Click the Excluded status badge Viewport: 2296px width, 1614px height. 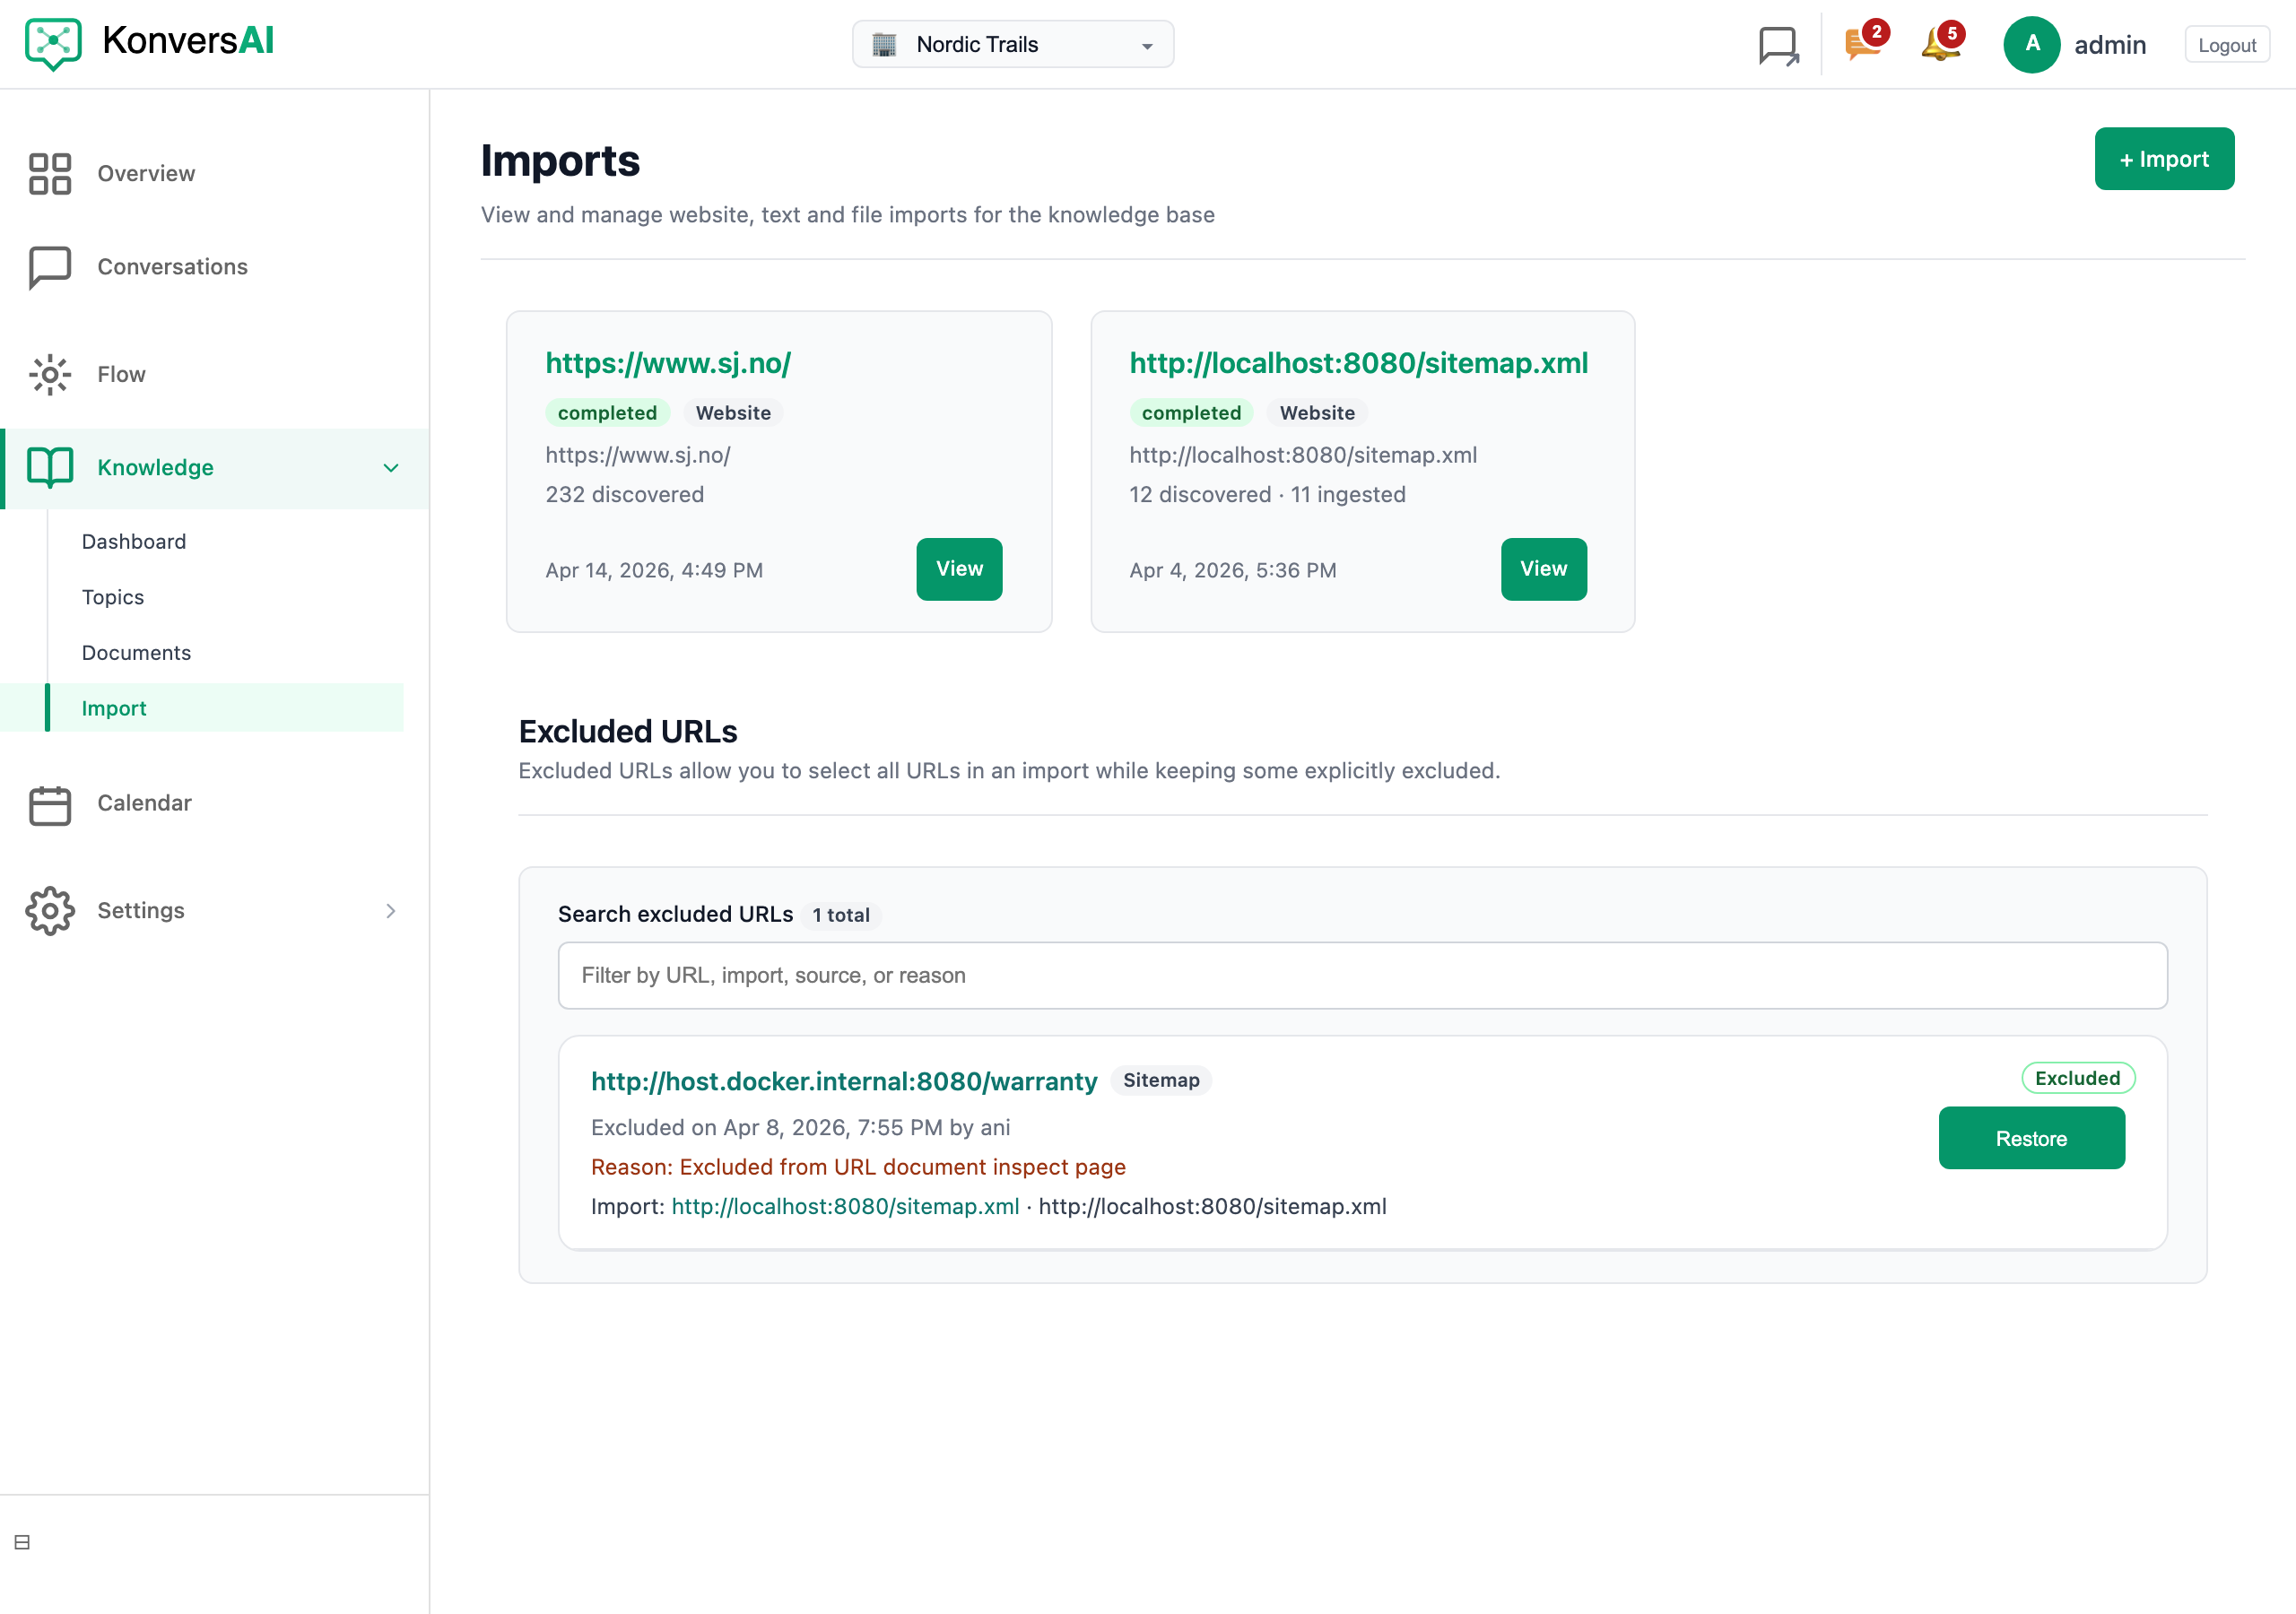[x=2078, y=1078]
